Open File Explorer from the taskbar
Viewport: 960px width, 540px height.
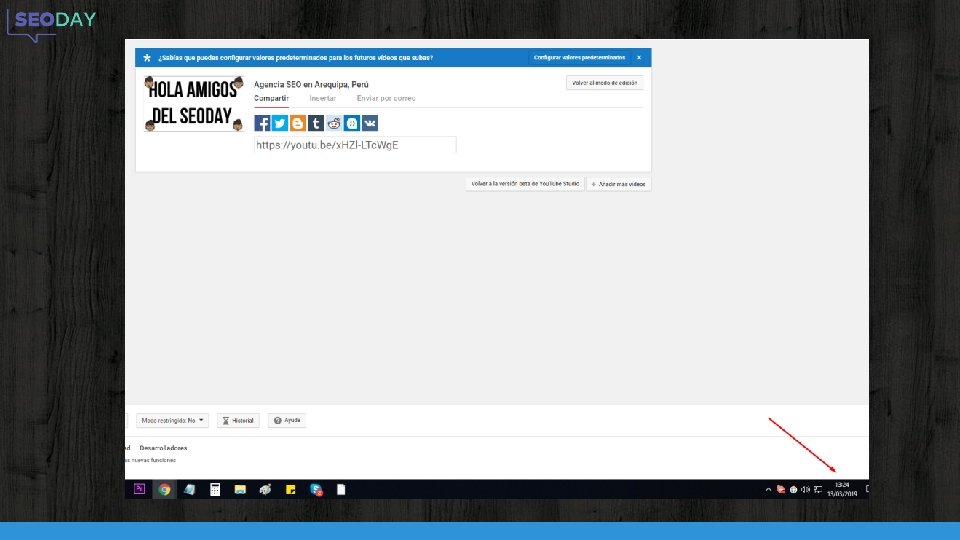tap(240, 489)
